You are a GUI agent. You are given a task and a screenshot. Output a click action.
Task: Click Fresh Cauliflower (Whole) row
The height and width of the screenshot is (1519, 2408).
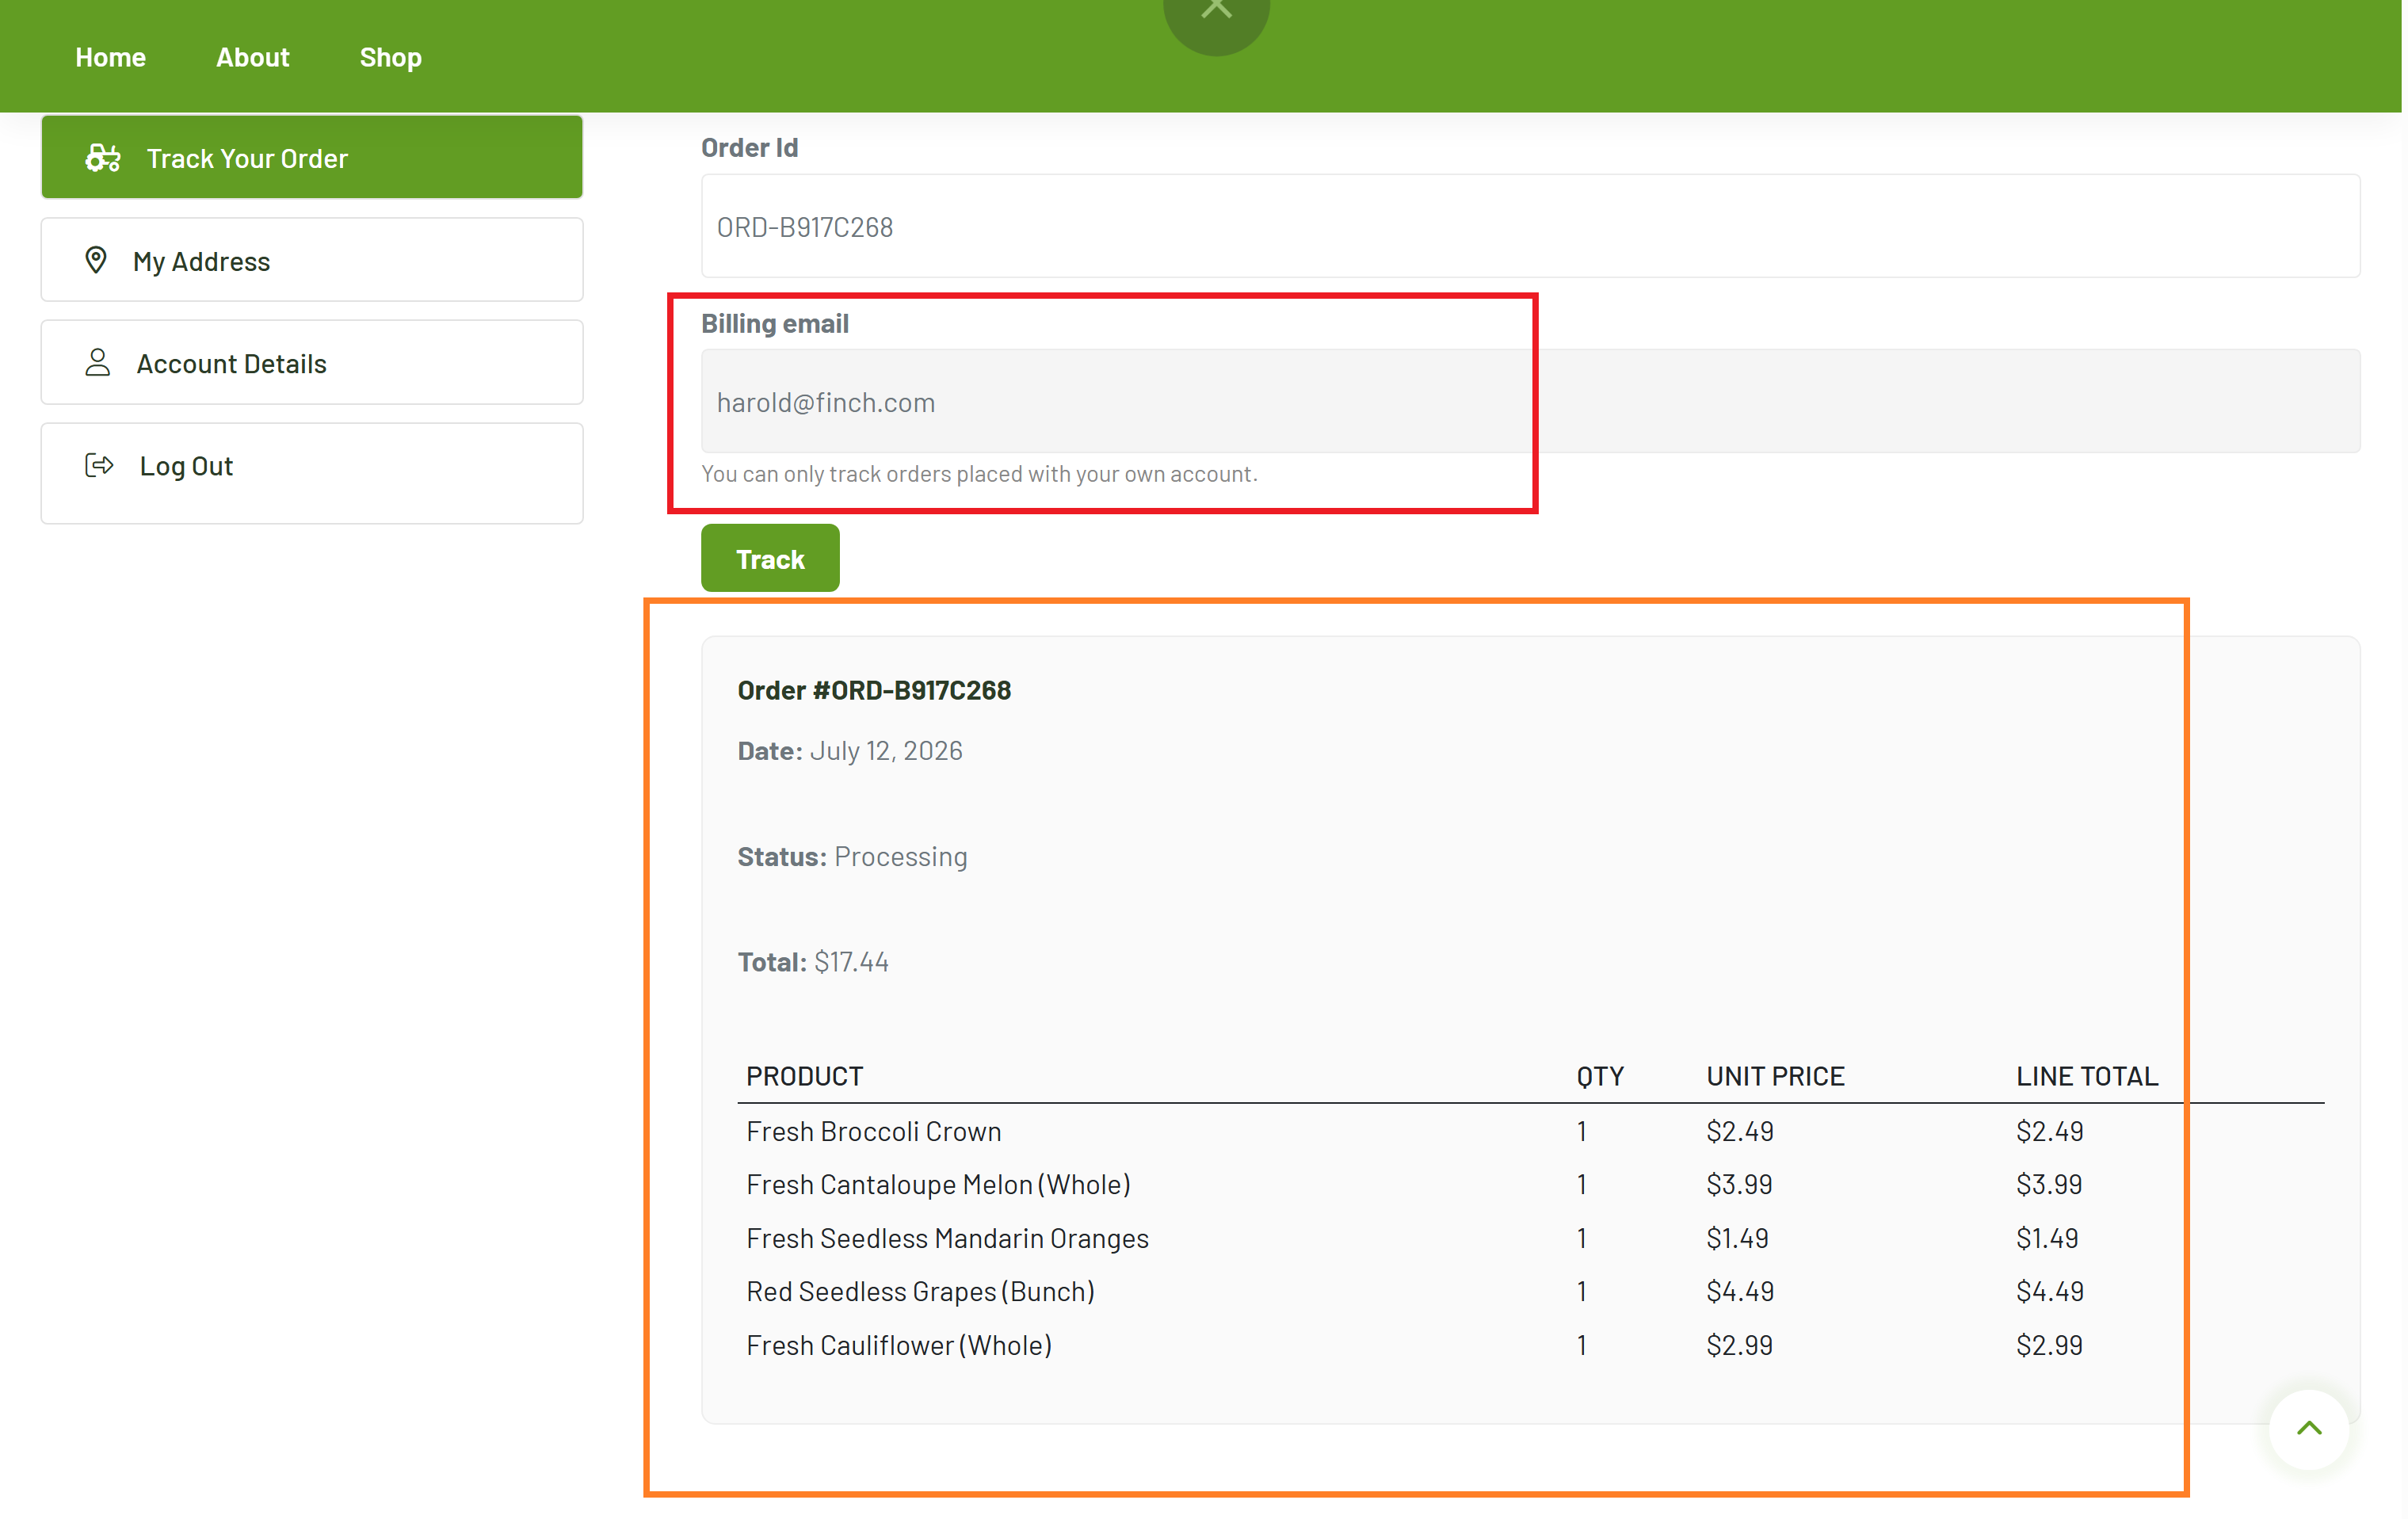(x=1530, y=1345)
